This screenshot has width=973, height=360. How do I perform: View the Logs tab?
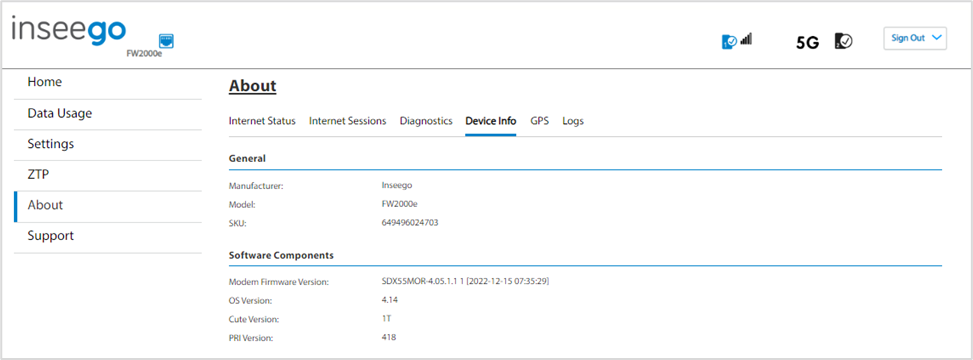[573, 121]
